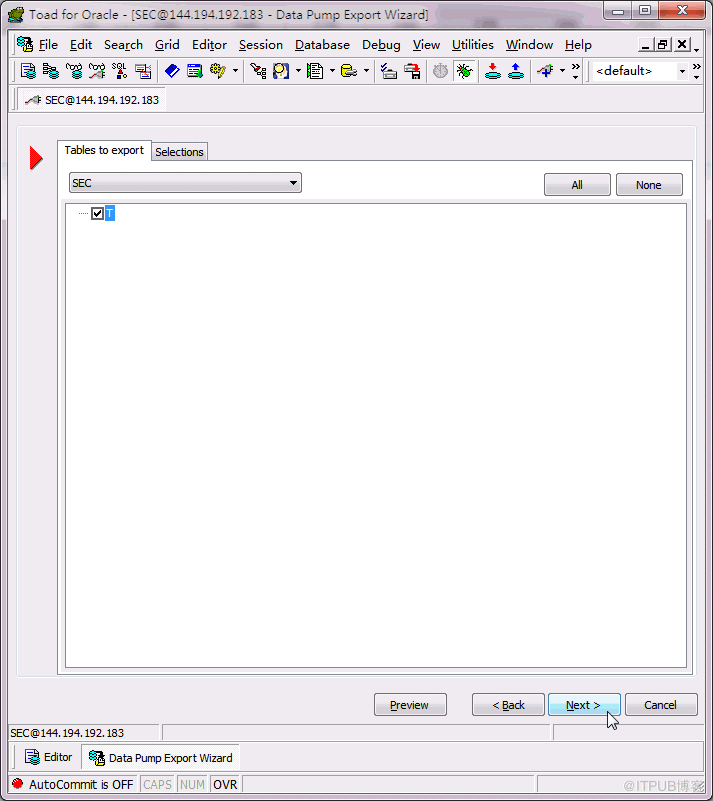The image size is (713, 801).
Task: Click the blue book toolbar icon
Action: [x=172, y=71]
